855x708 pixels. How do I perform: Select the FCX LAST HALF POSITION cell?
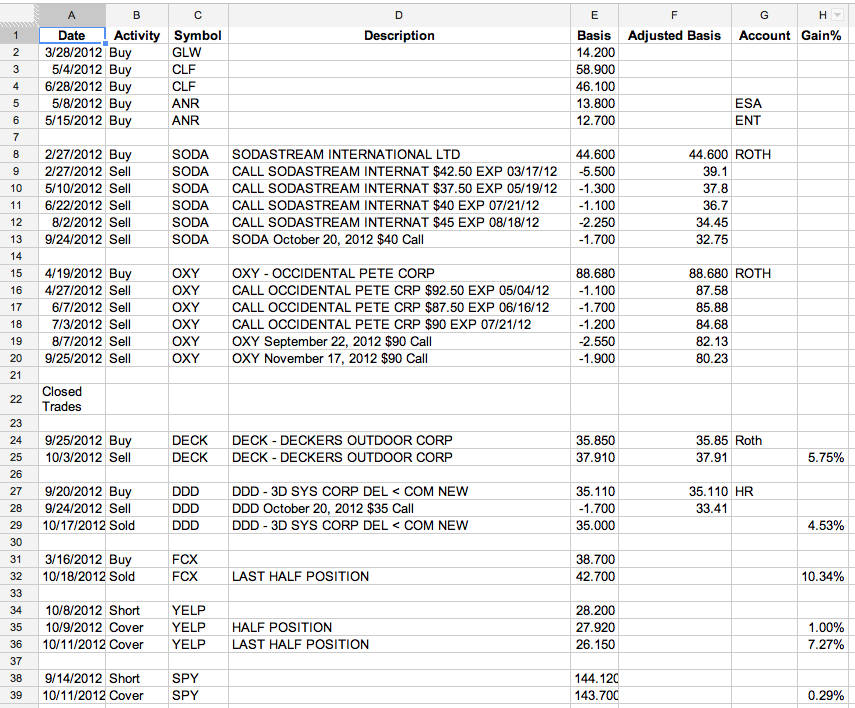pyautogui.click(x=399, y=577)
